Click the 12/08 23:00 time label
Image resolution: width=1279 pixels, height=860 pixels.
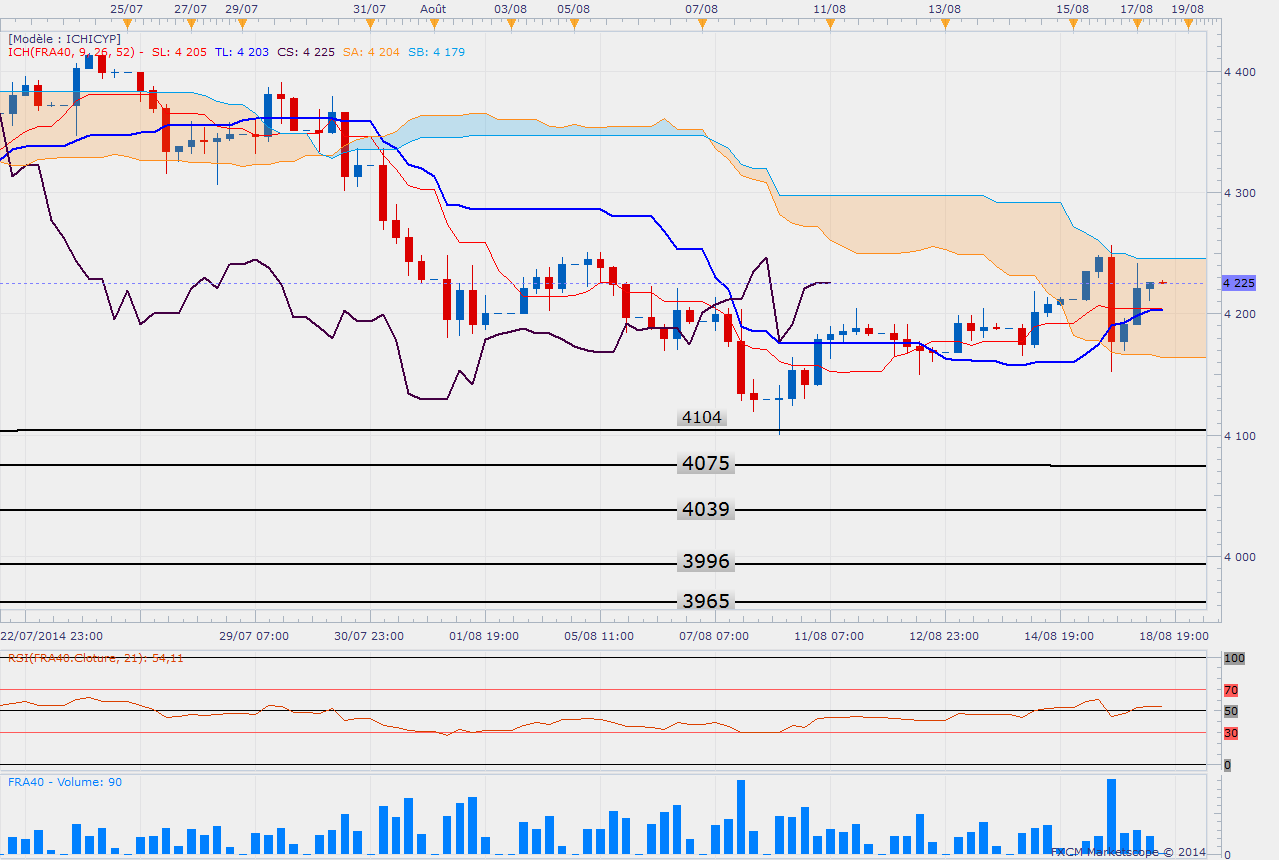tap(944, 635)
